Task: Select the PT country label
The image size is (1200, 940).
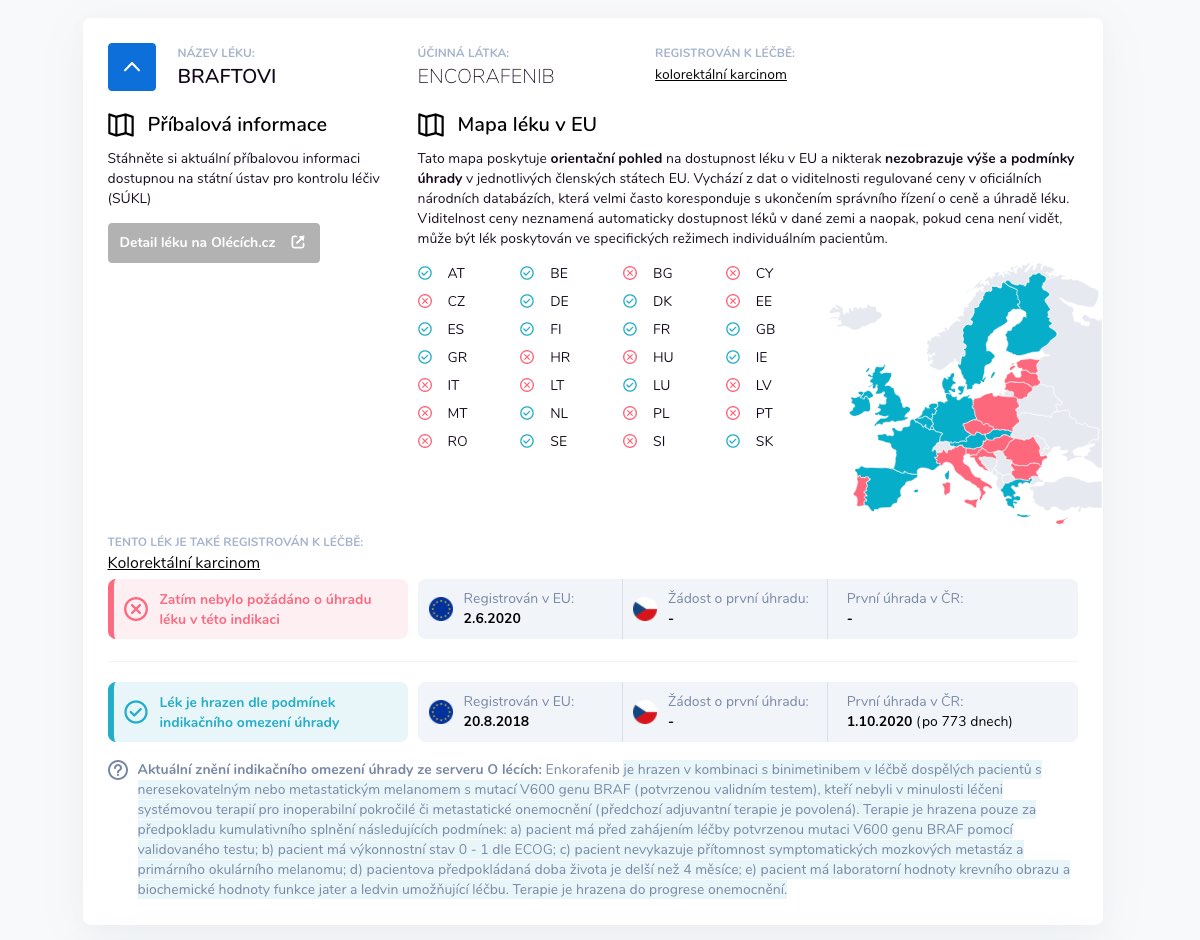Action: coord(764,413)
